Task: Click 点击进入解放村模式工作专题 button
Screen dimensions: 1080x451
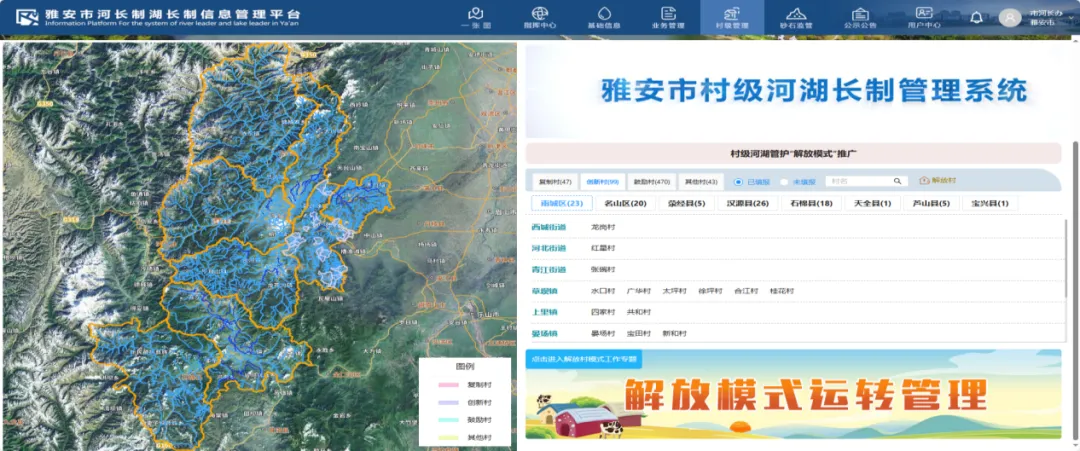Action: (583, 358)
